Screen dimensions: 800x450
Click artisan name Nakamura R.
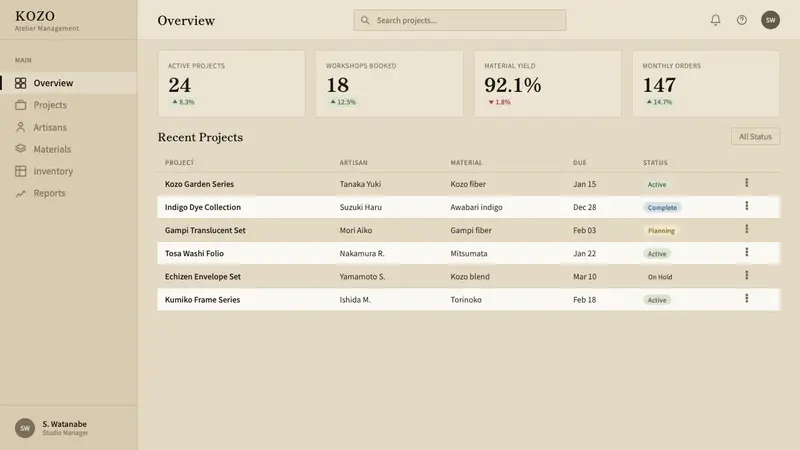(362, 253)
